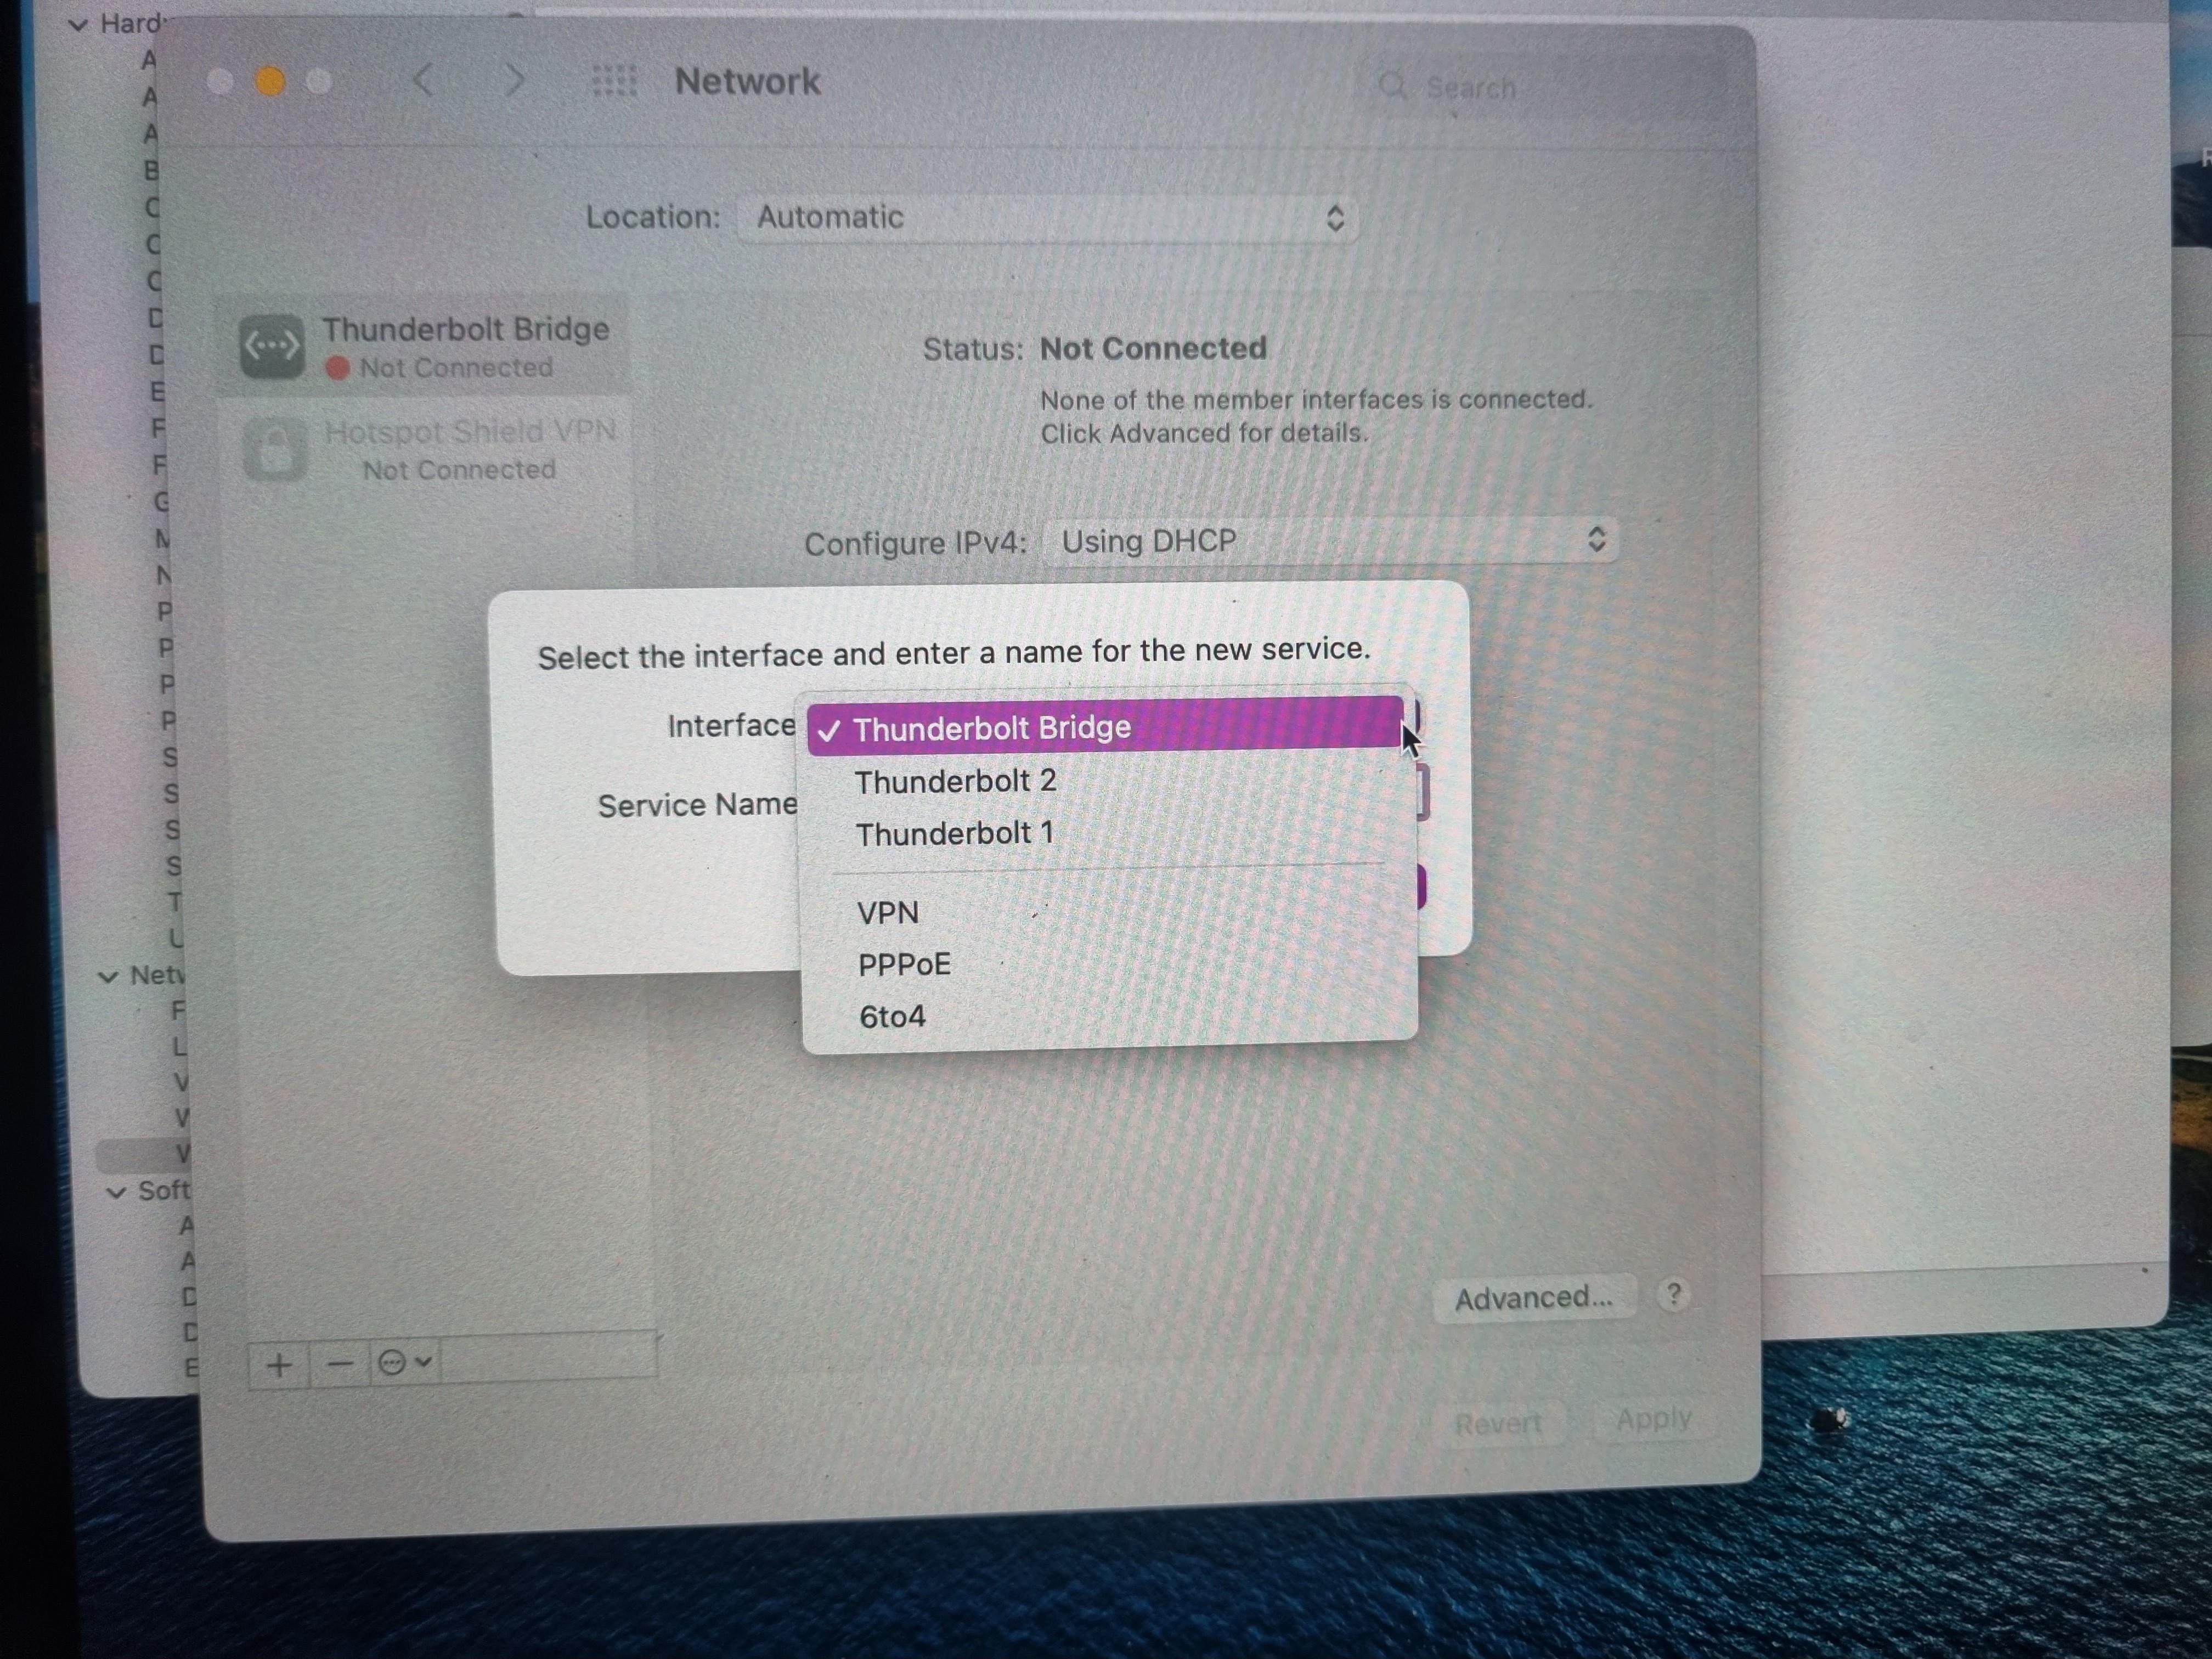The height and width of the screenshot is (1659, 2212).
Task: Open the show-all preferences grid icon
Action: 614,81
